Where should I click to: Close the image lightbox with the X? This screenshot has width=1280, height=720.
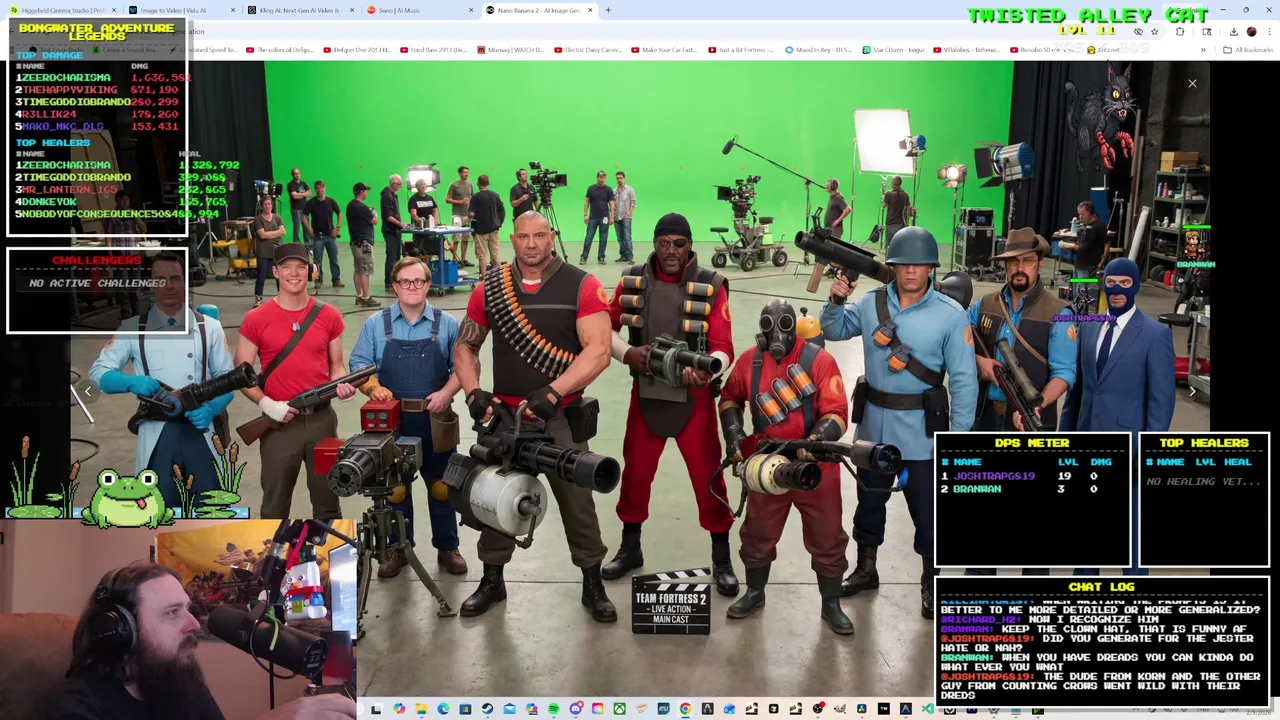(x=1192, y=83)
